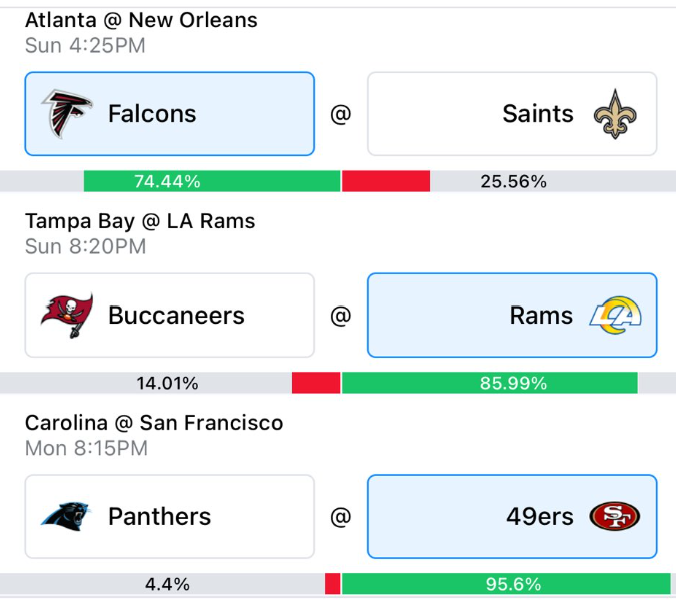Click the Carolina Panthers logo
The width and height of the screenshot is (676, 610).
pyautogui.click(x=66, y=516)
